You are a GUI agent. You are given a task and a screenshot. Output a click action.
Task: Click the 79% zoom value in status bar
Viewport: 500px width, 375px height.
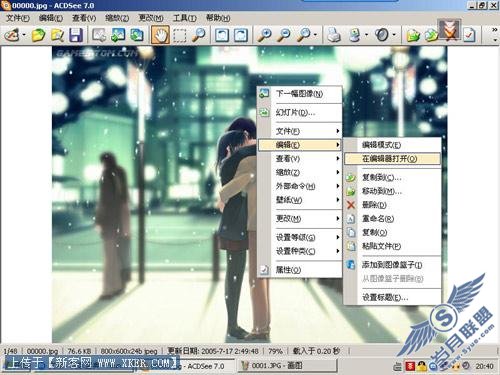(x=275, y=351)
